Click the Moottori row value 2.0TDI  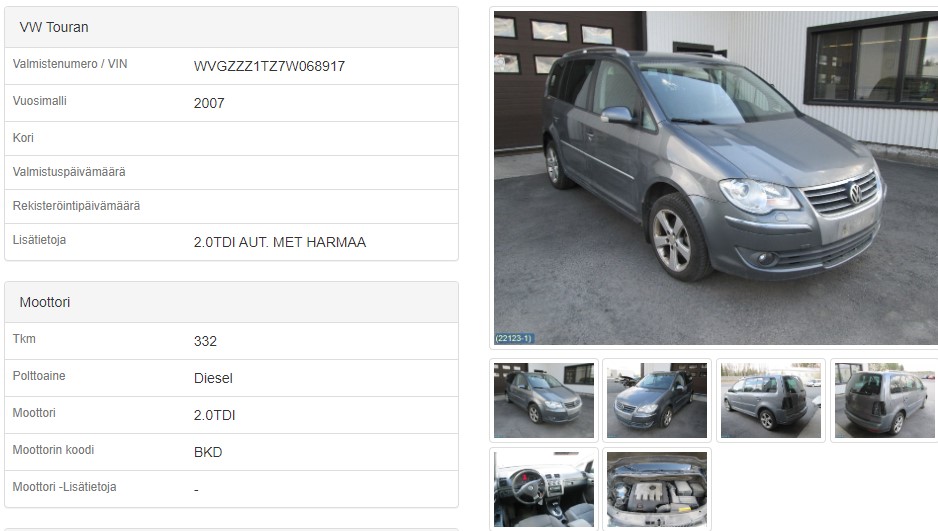pyautogui.click(x=214, y=416)
